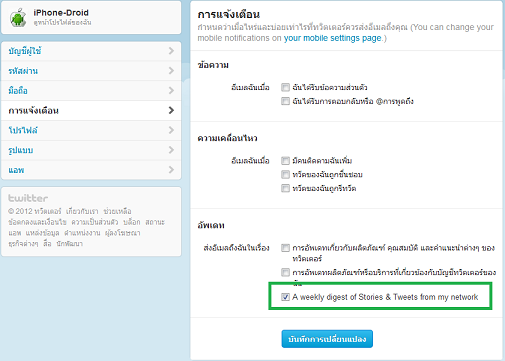Open ข้อตกลงและเงื่อนไข footer link

pos(37,222)
